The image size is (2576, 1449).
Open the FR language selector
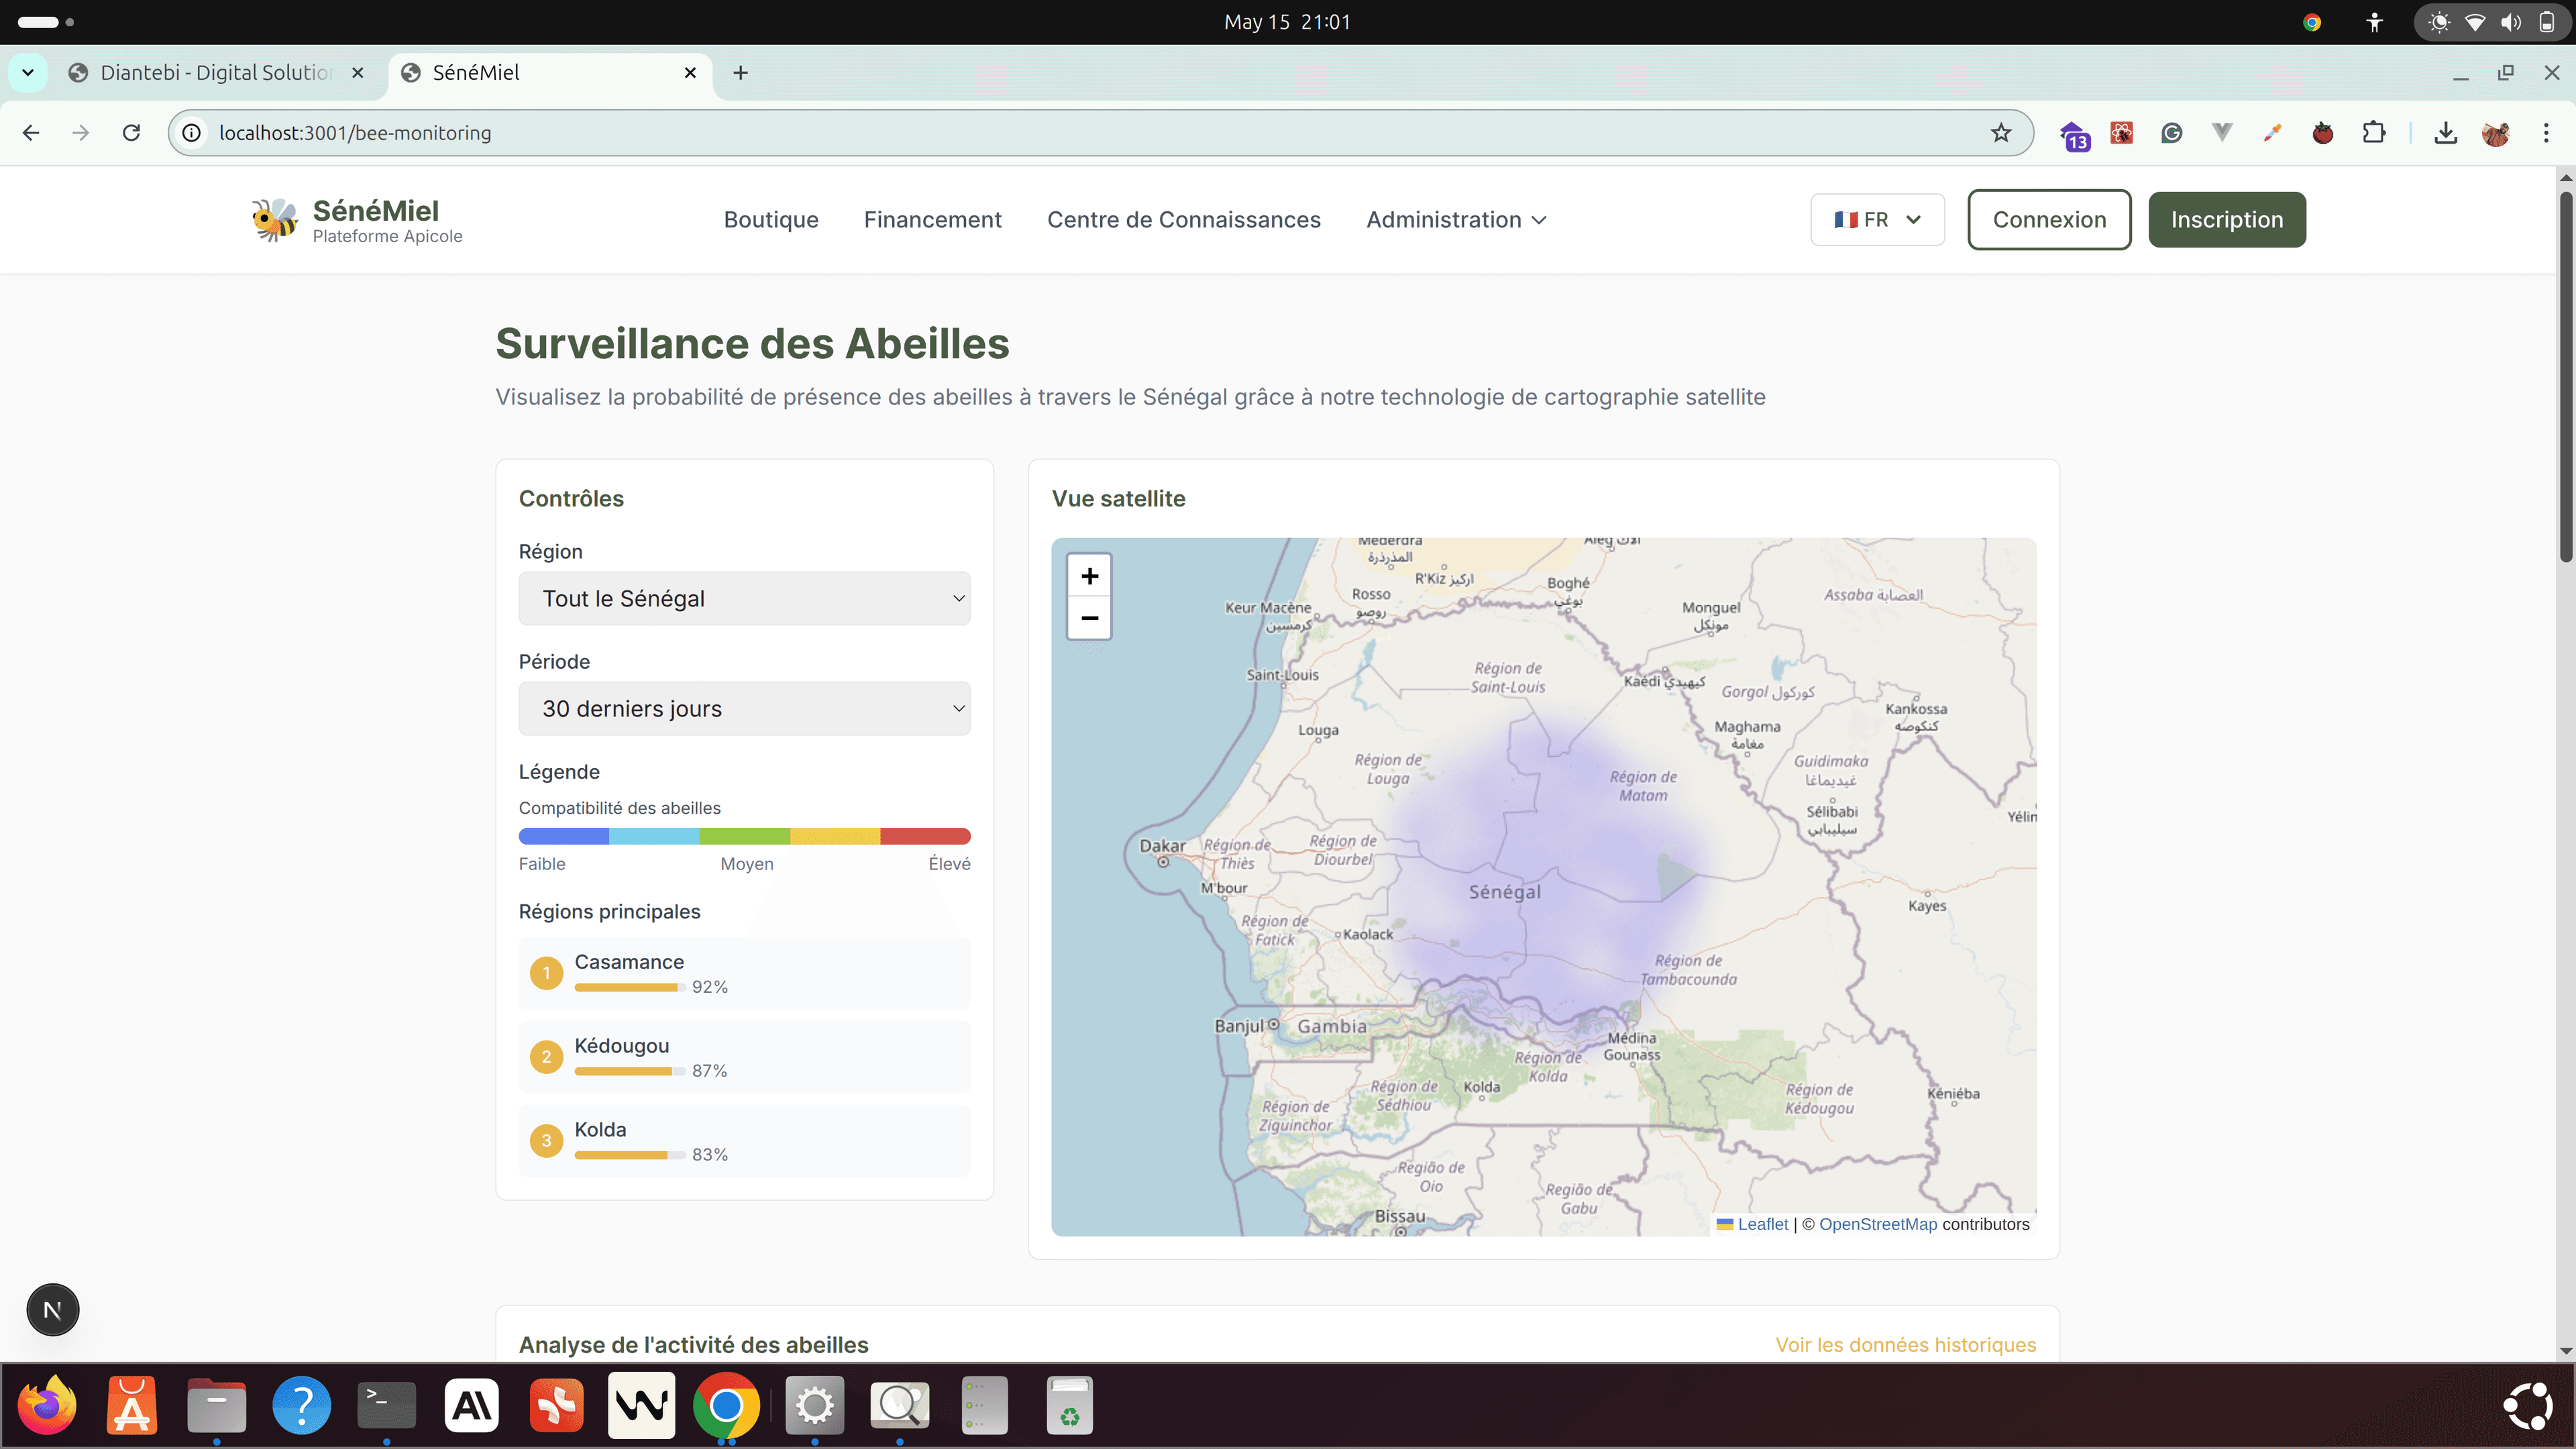[x=1876, y=219]
